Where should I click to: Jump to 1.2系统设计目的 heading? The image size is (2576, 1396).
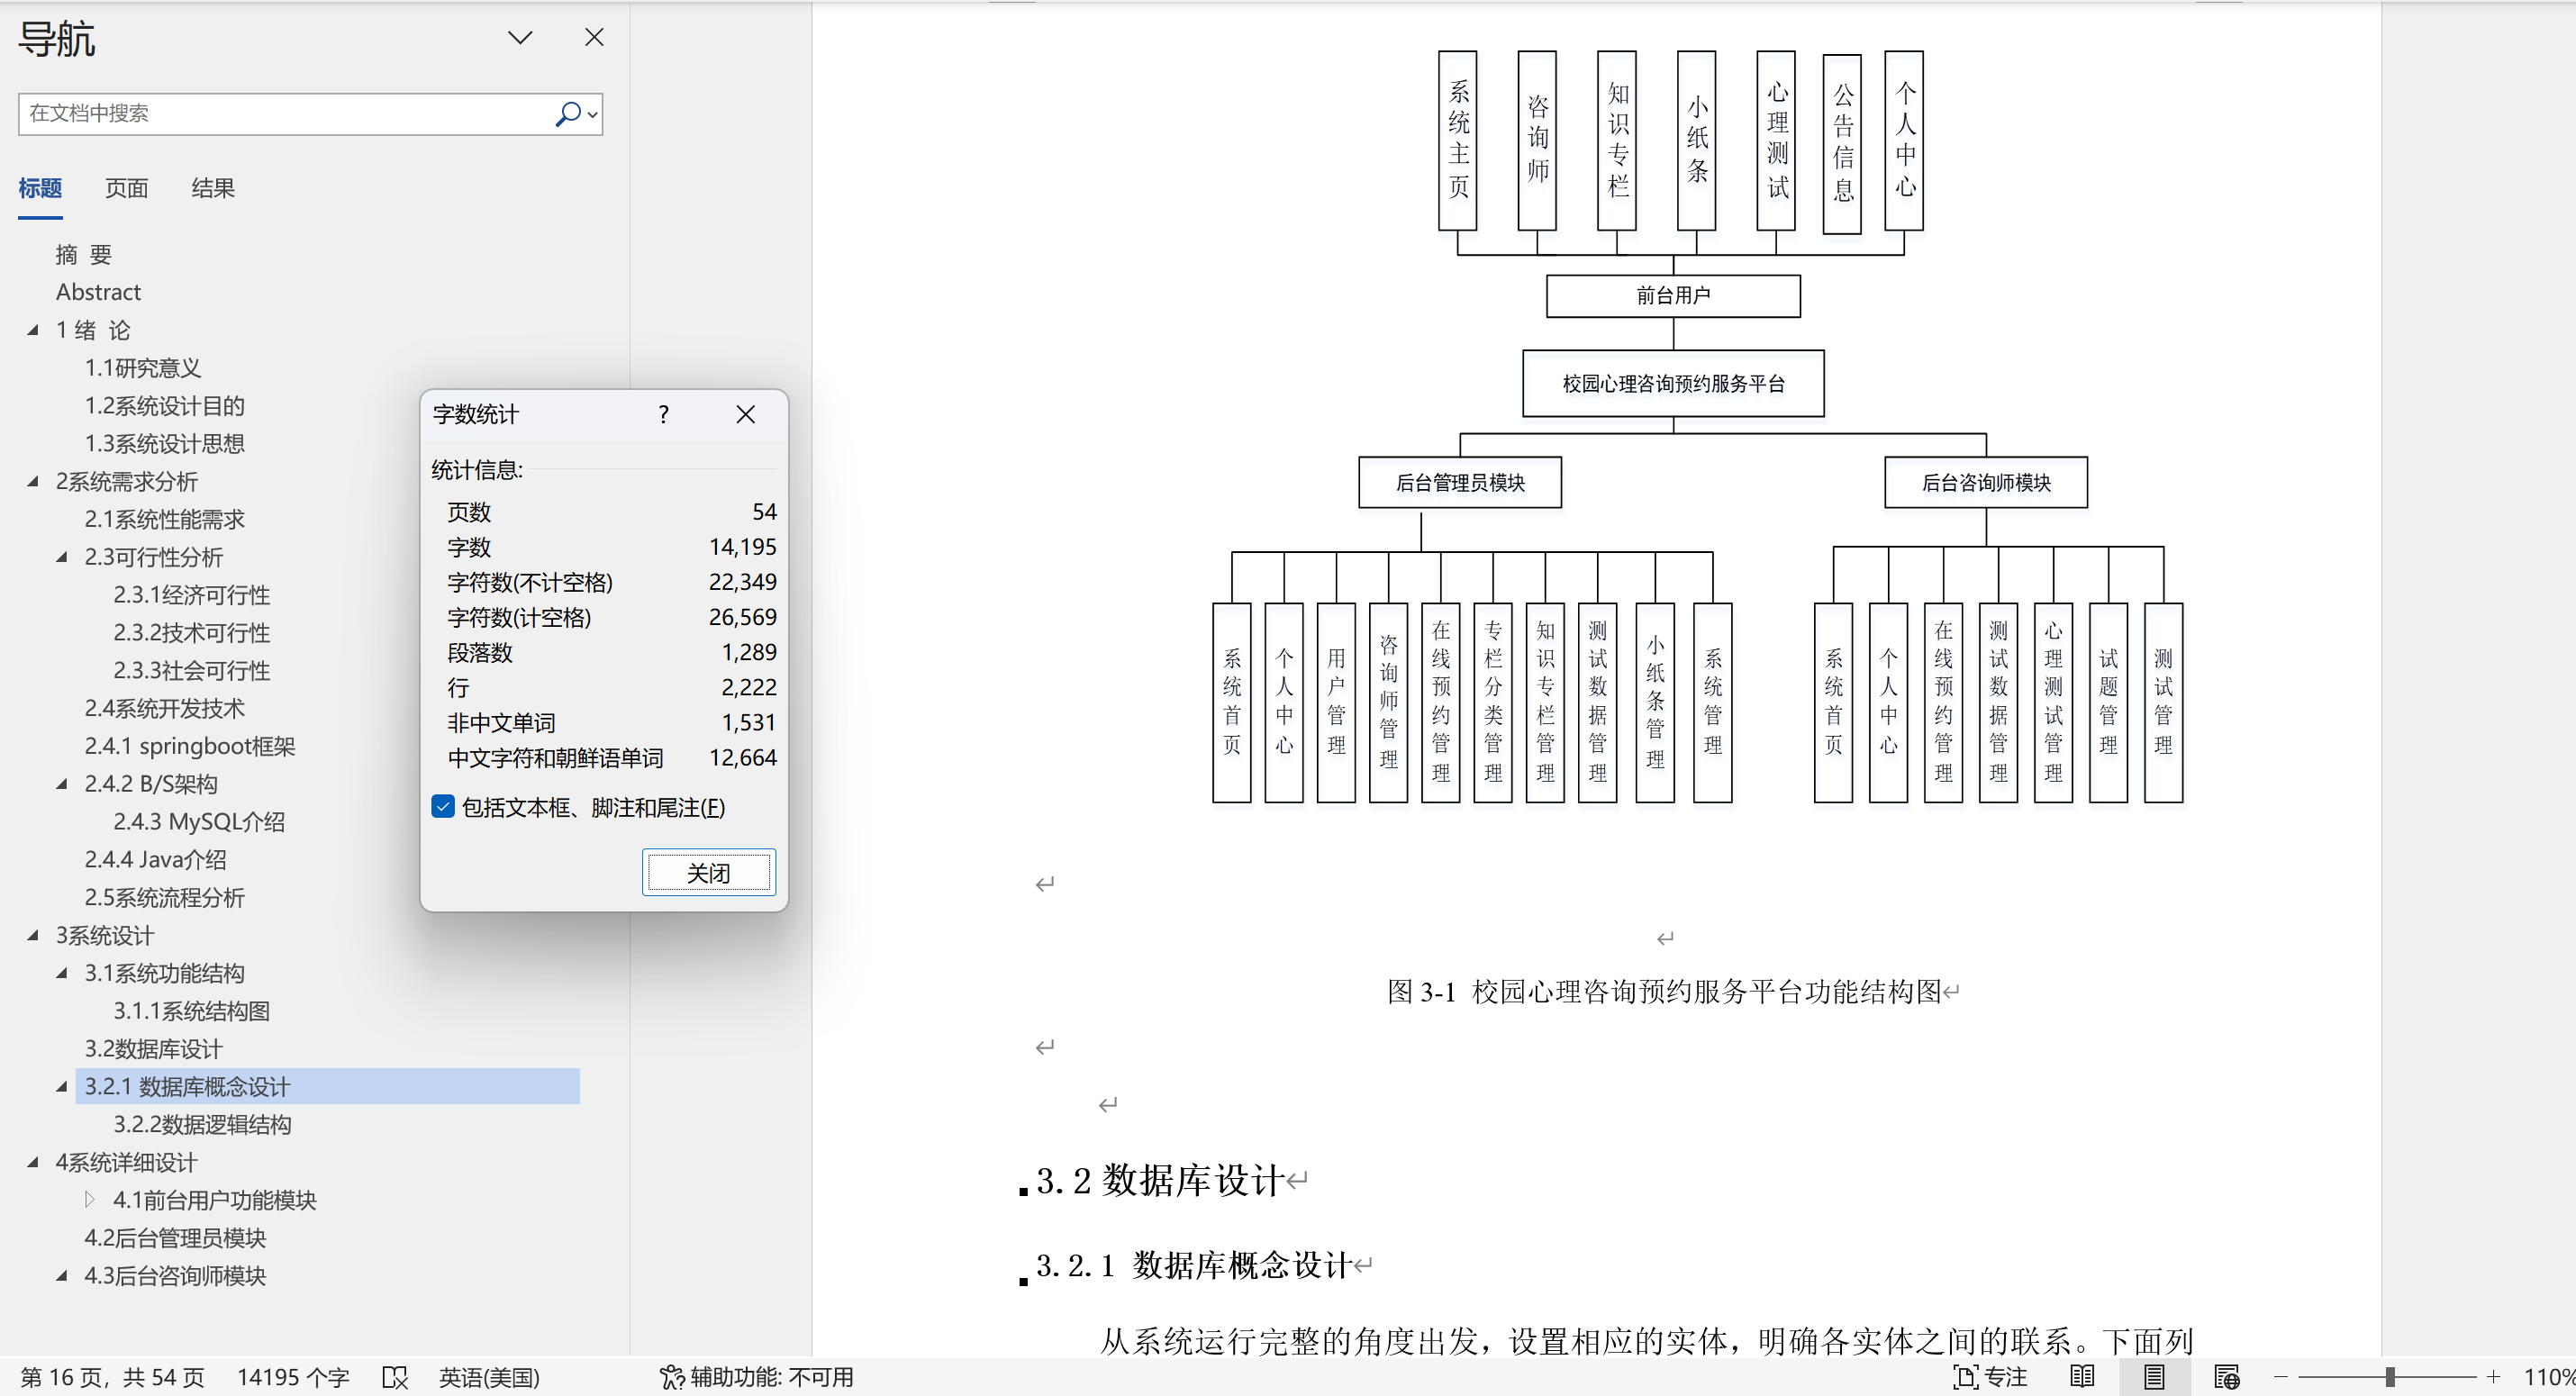coord(165,406)
